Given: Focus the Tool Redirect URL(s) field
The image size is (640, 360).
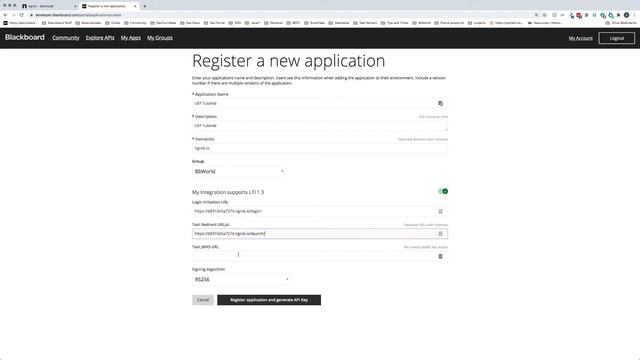Looking at the screenshot, I should click(x=320, y=233).
